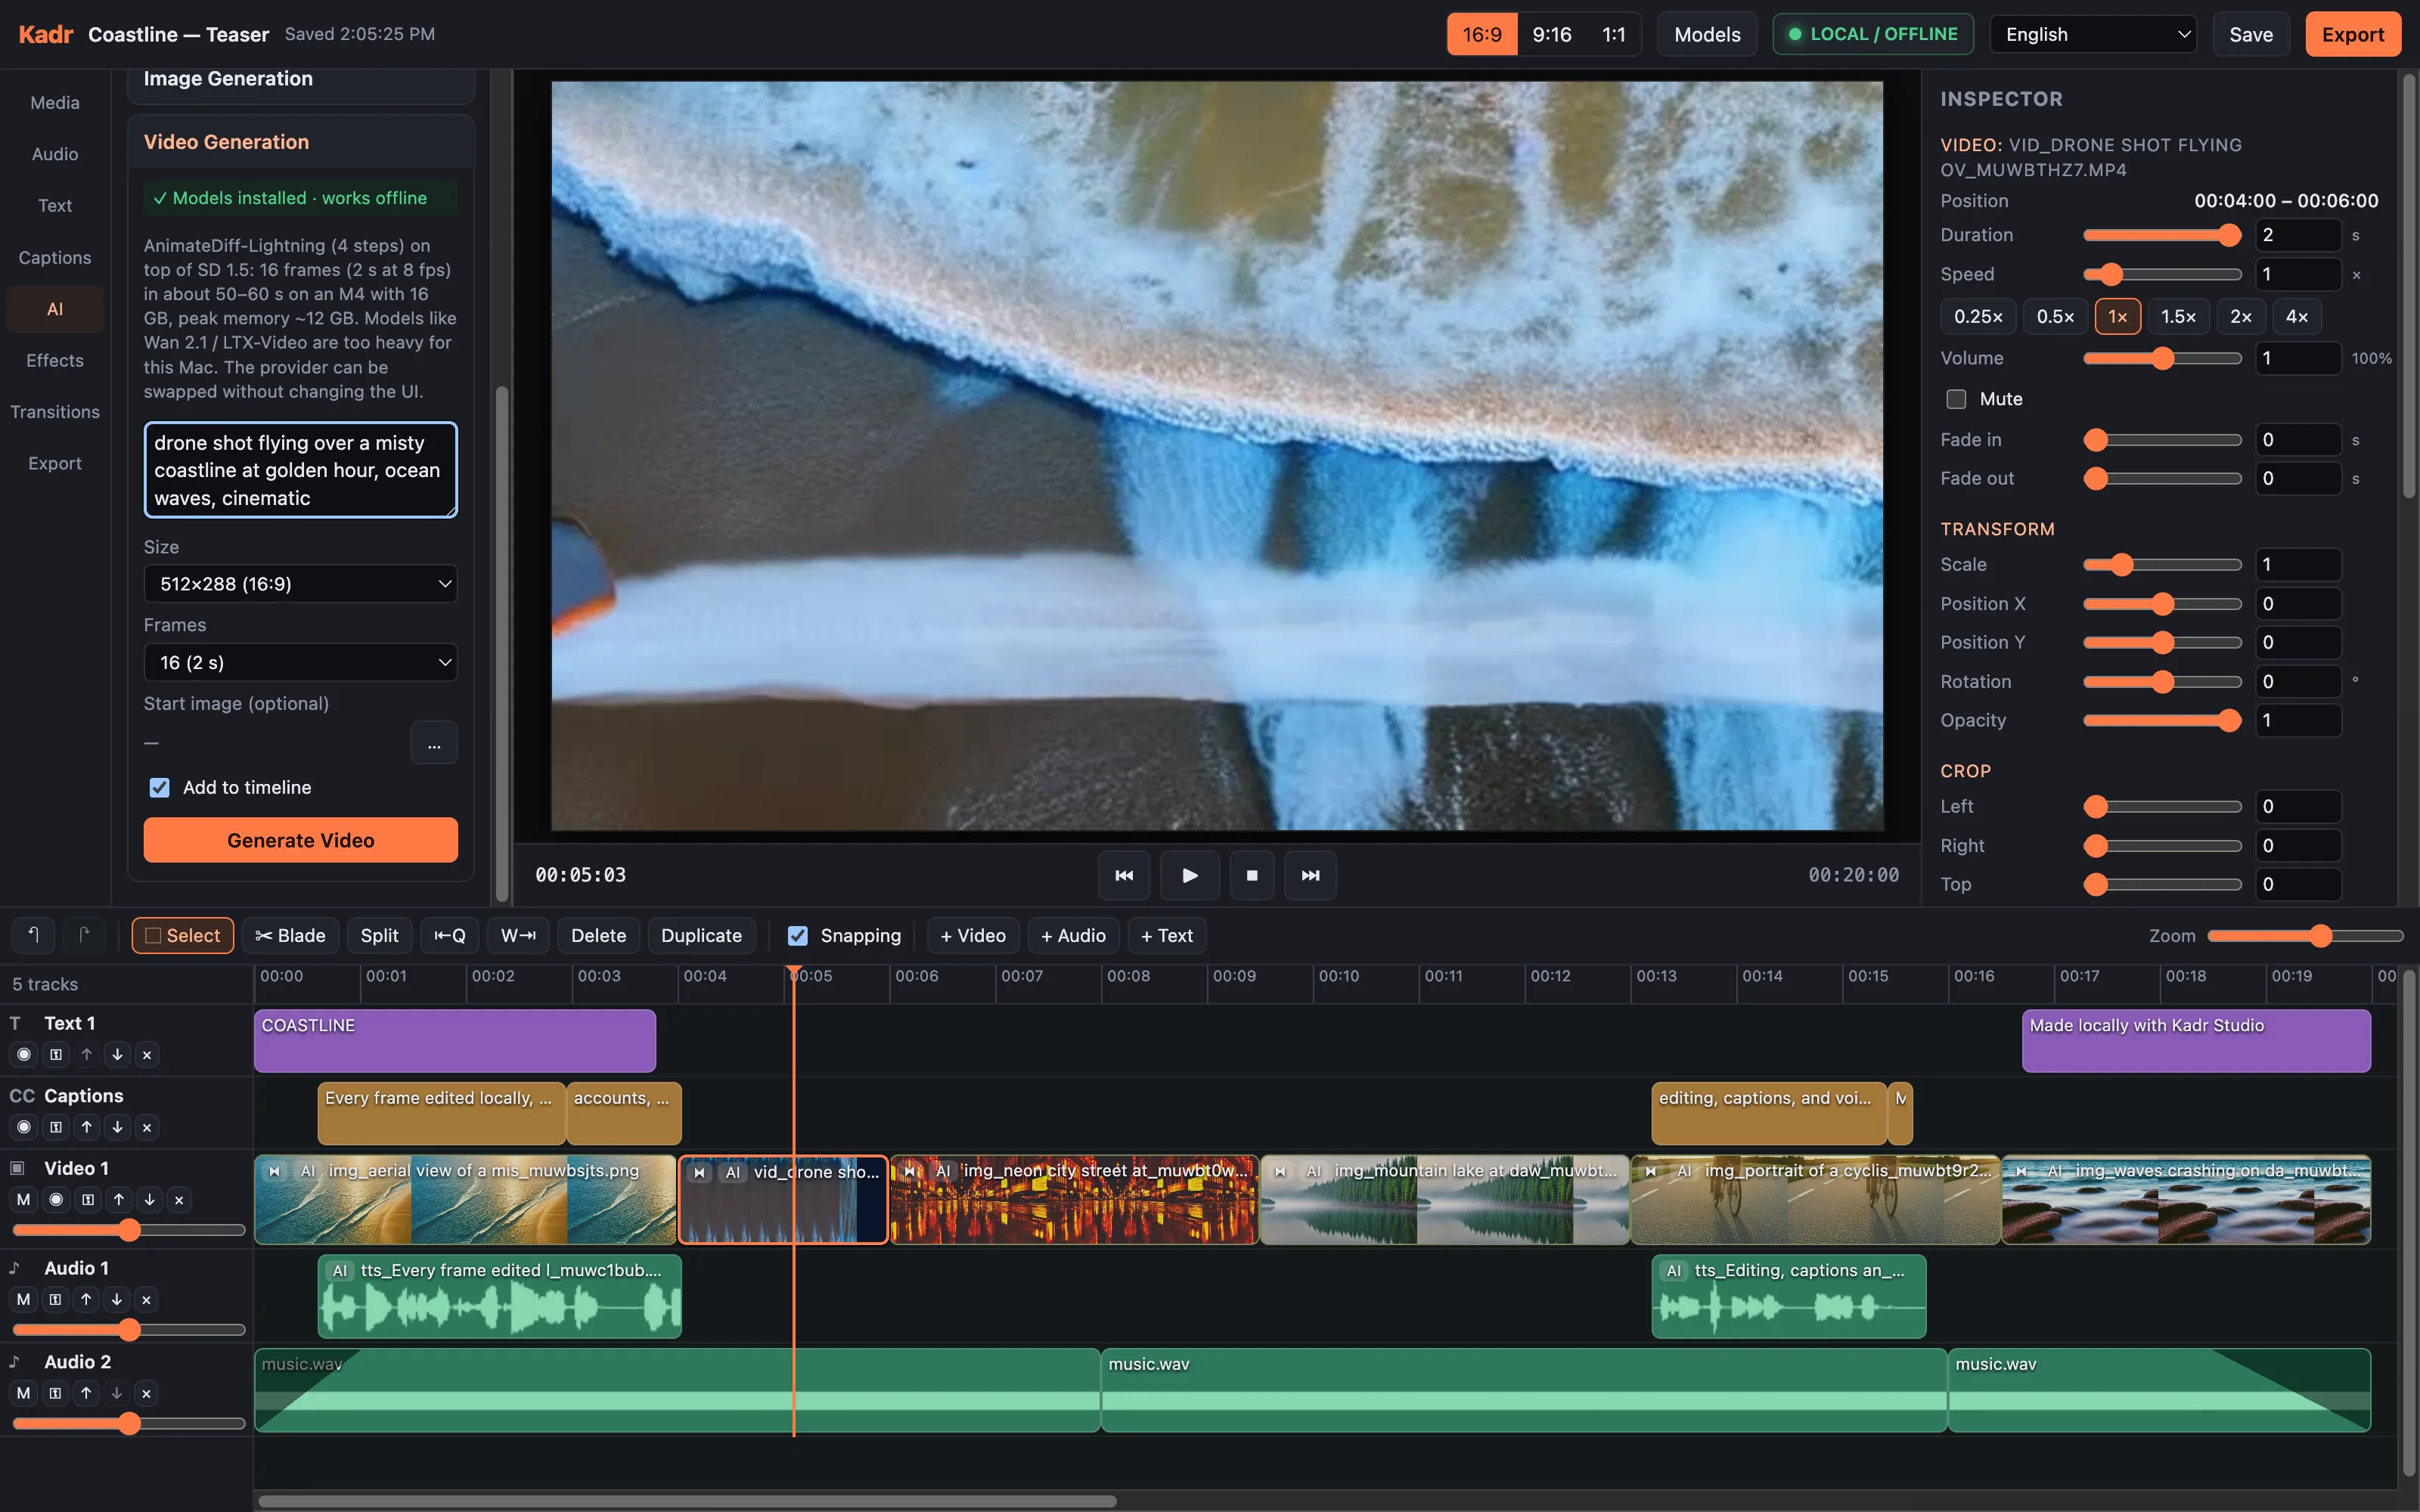Stop preview playback

click(x=1252, y=875)
